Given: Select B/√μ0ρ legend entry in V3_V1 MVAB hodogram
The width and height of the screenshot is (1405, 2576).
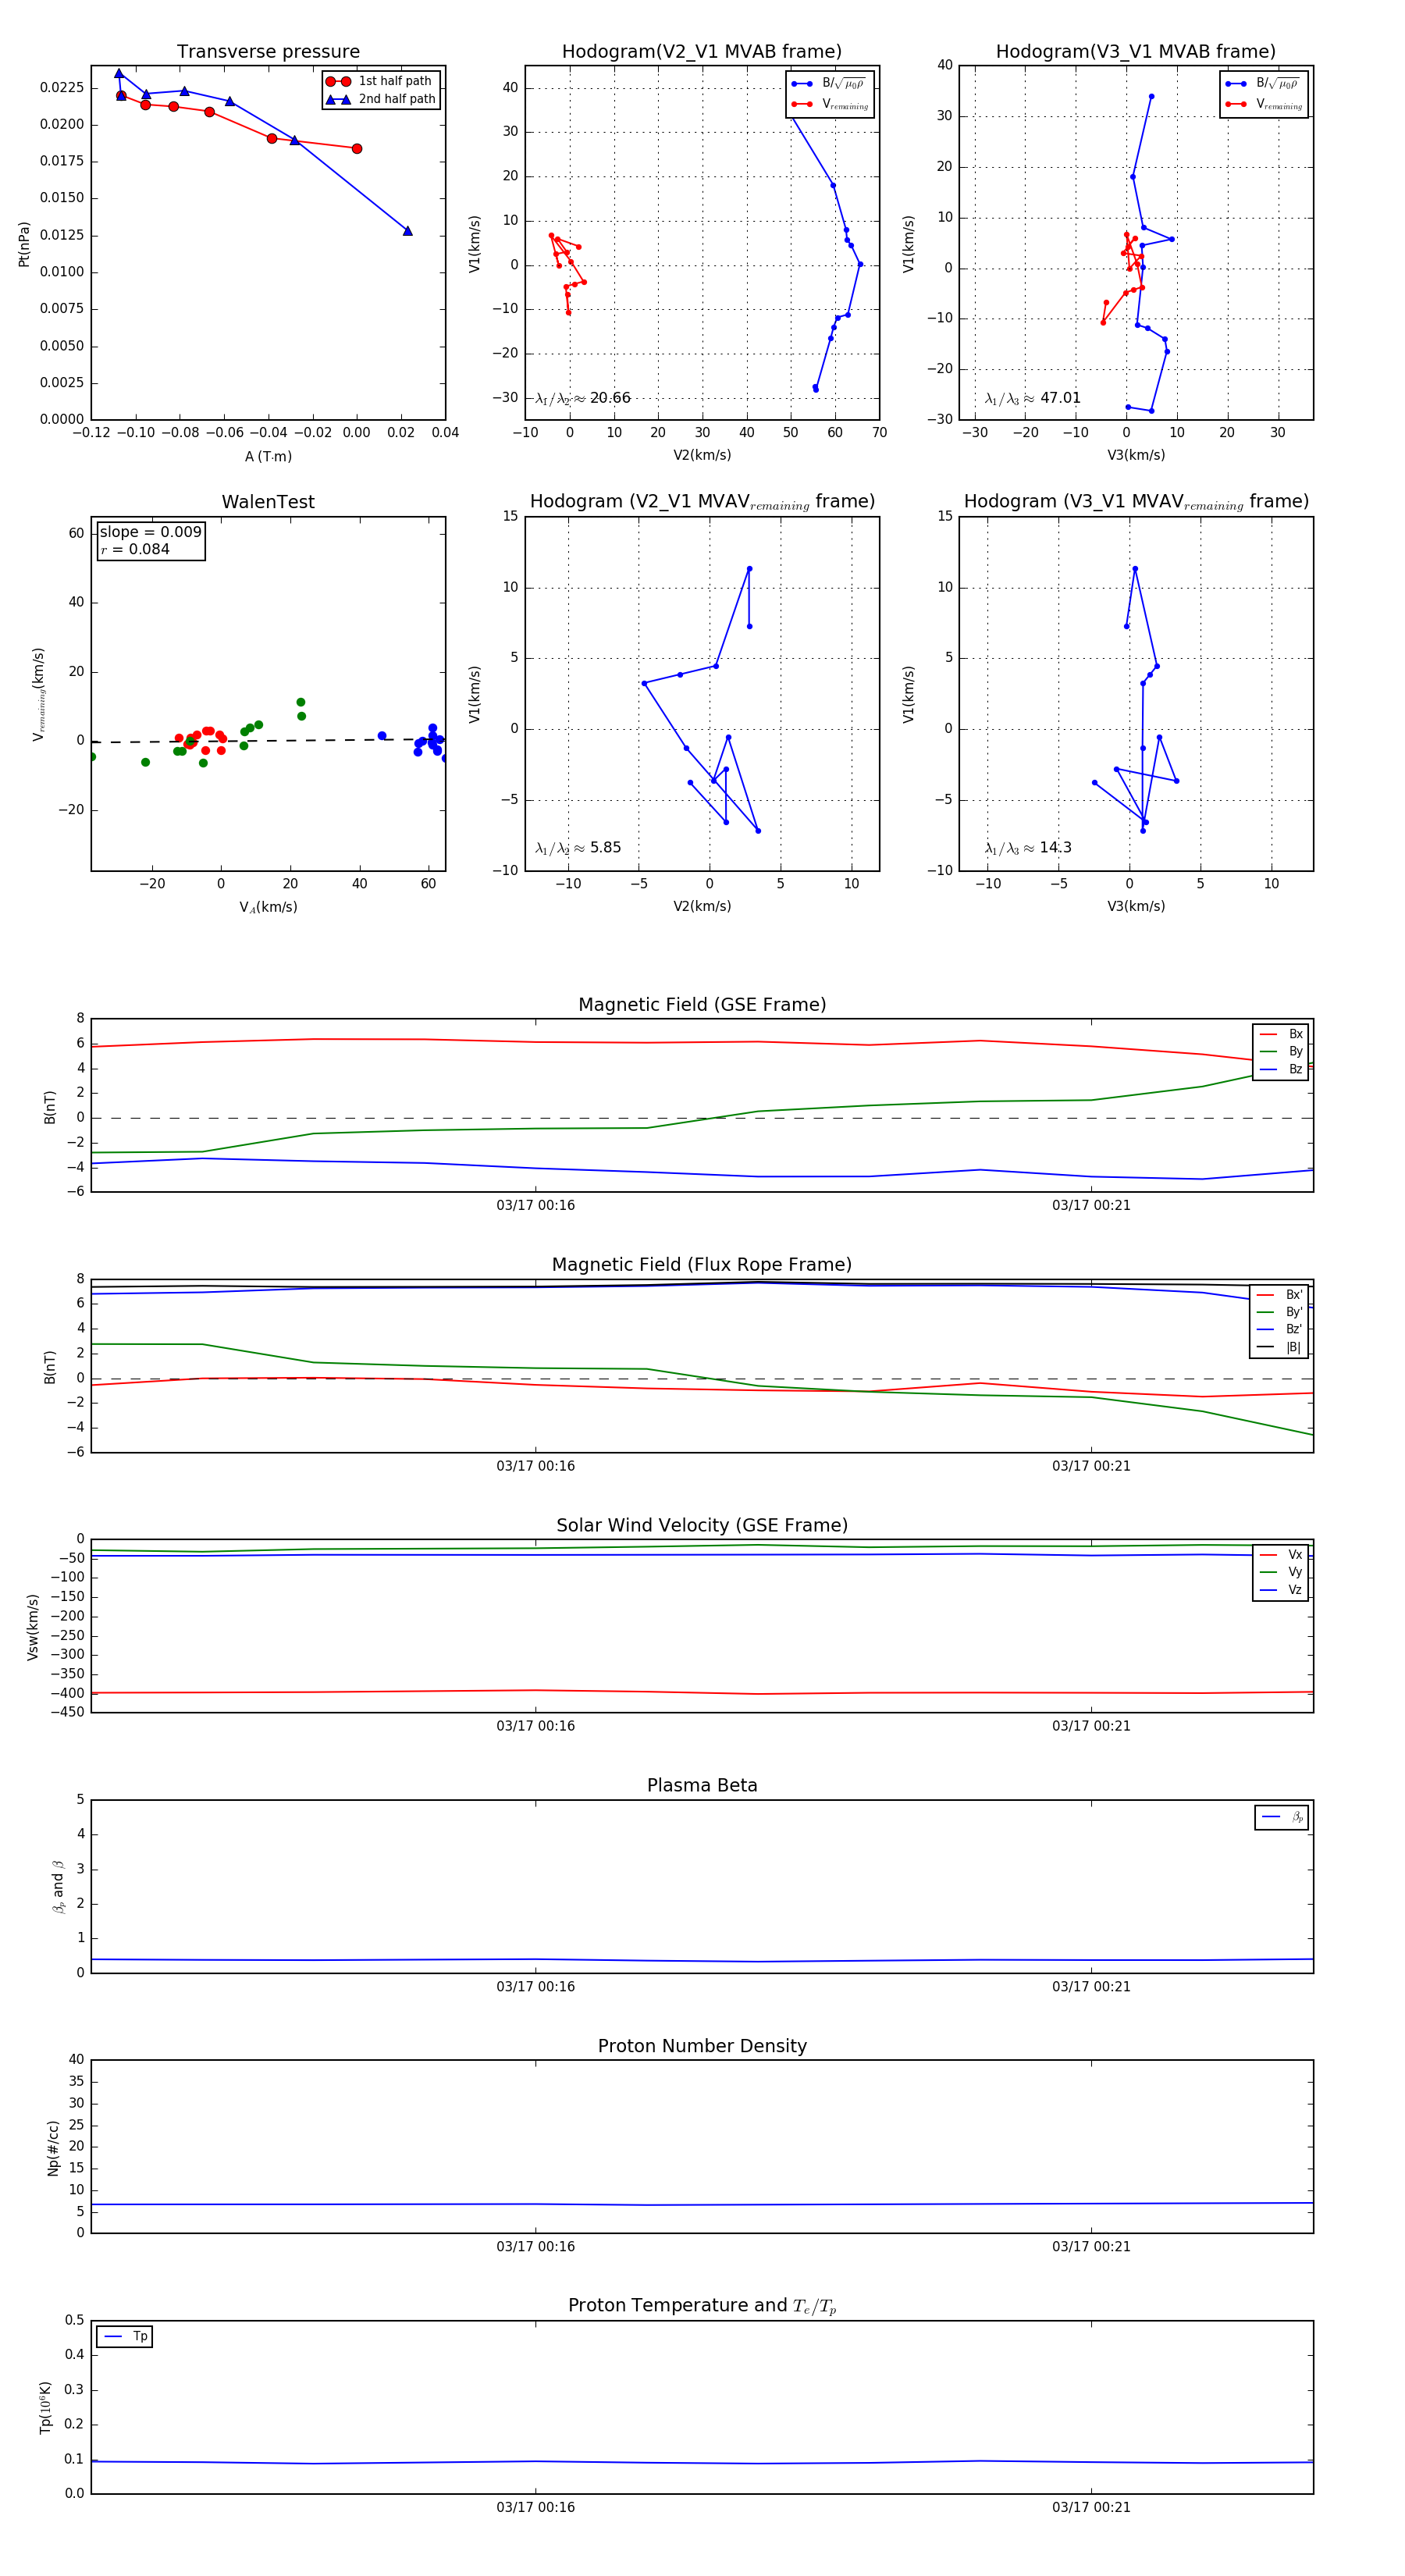Looking at the screenshot, I should click(x=1263, y=83).
